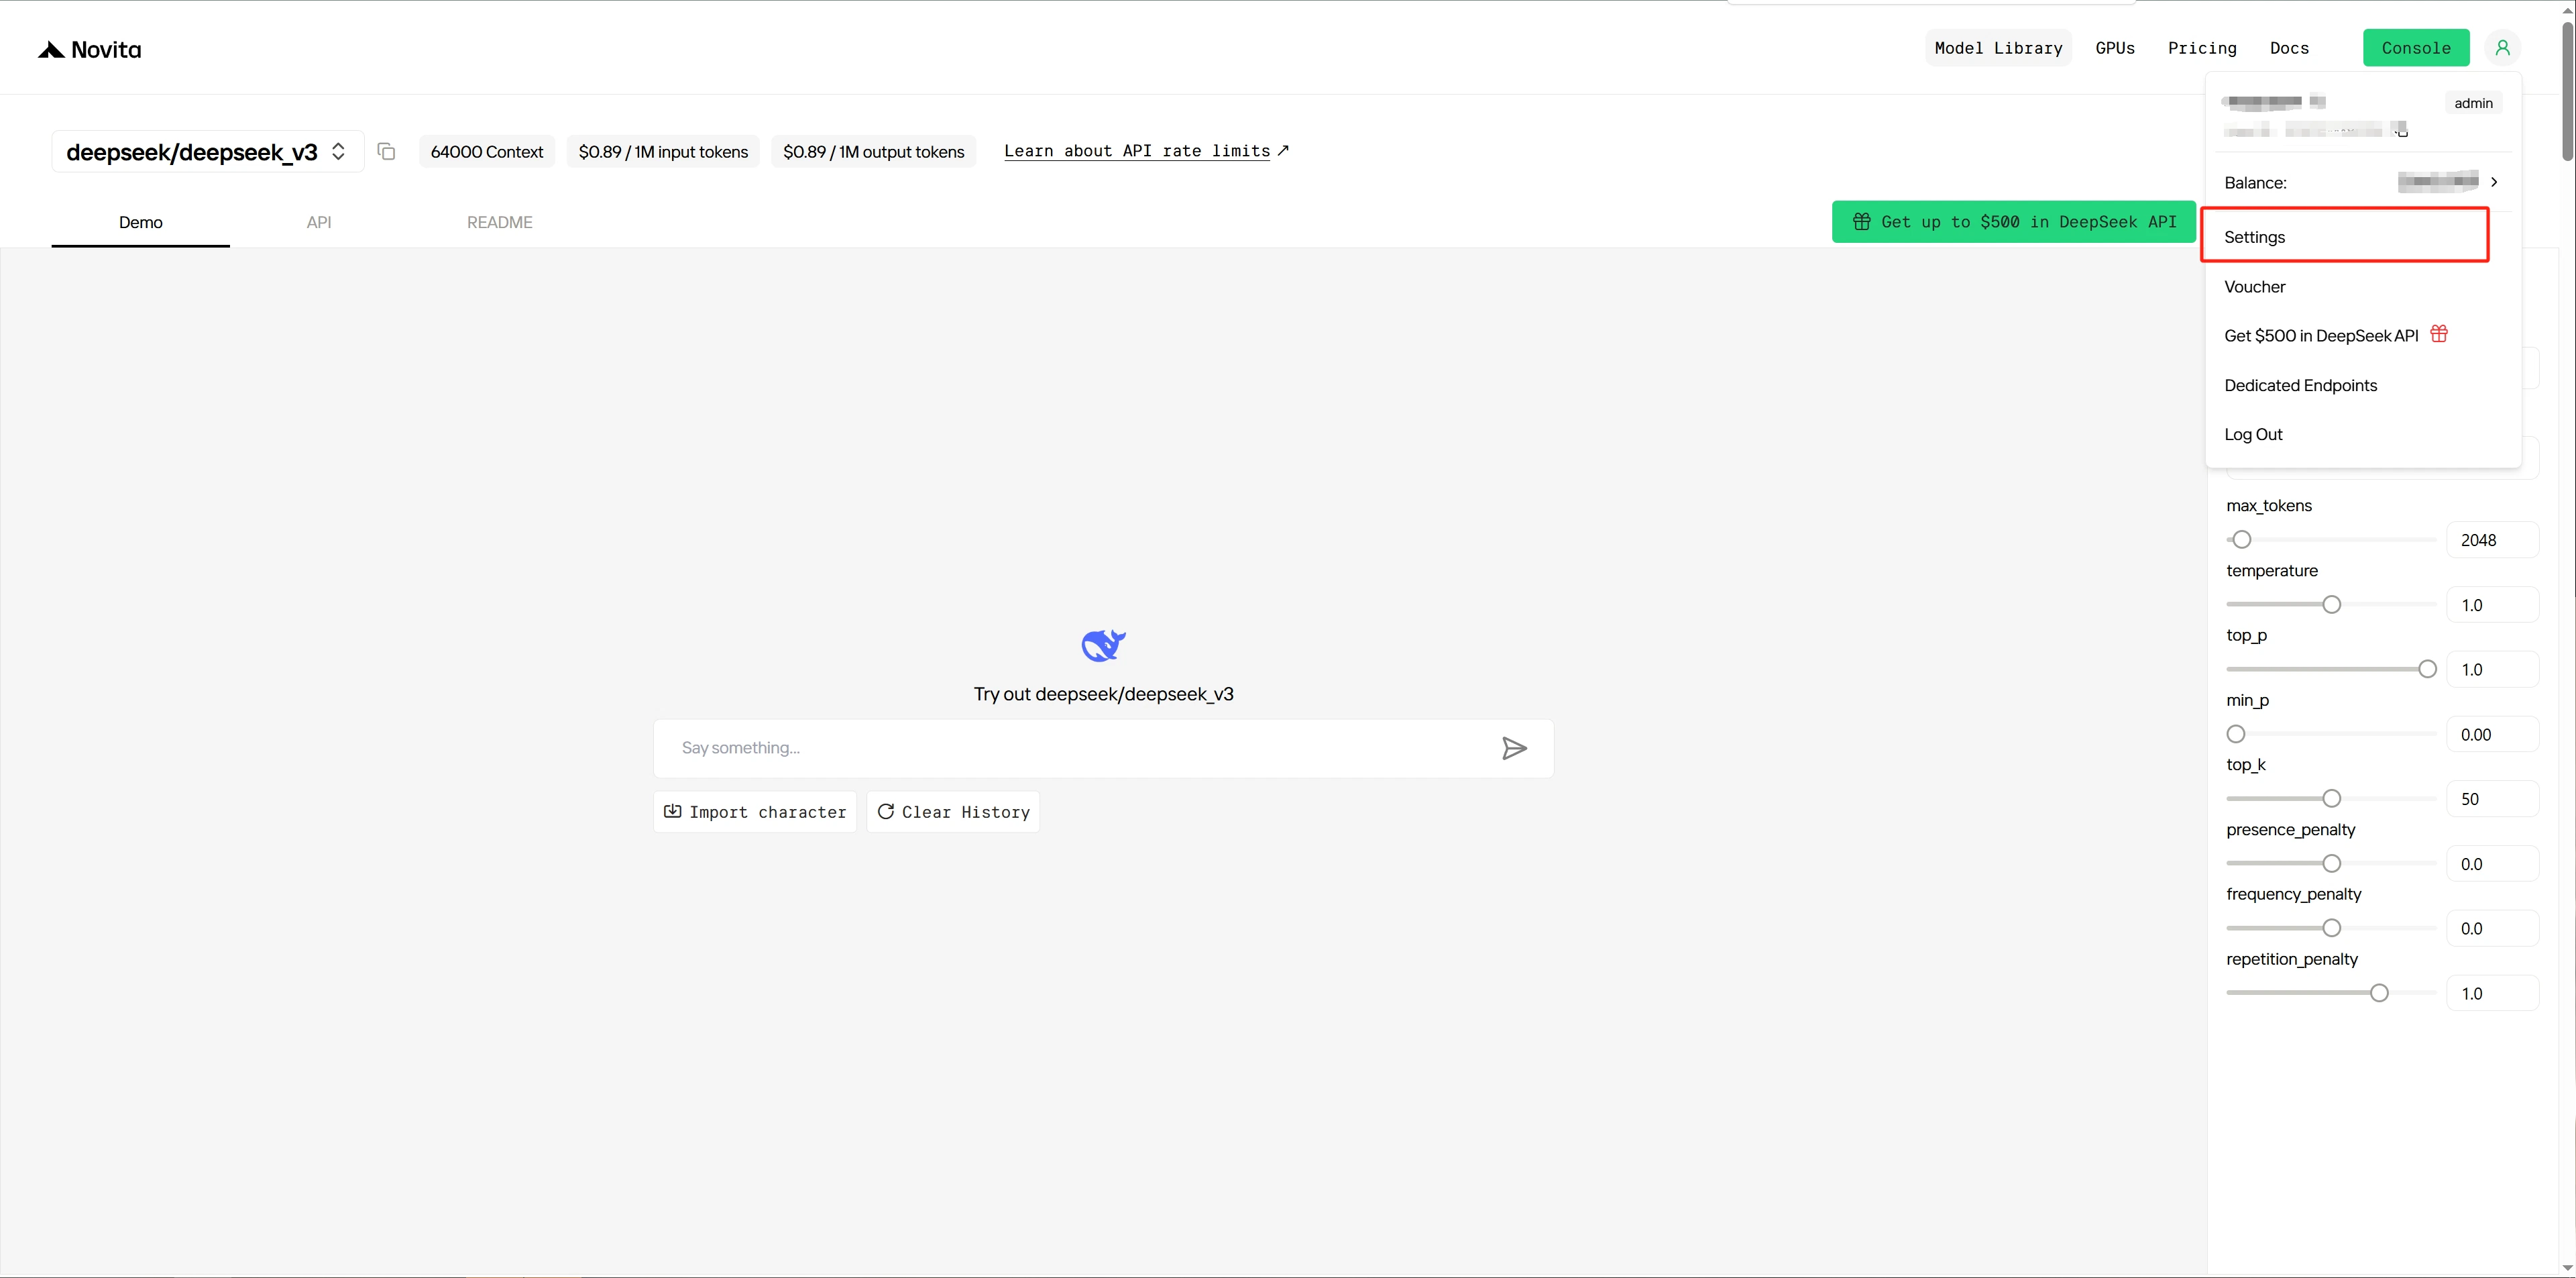The image size is (2576, 1278).
Task: Click the red gift icon beside Get $500
Action: [2439, 334]
